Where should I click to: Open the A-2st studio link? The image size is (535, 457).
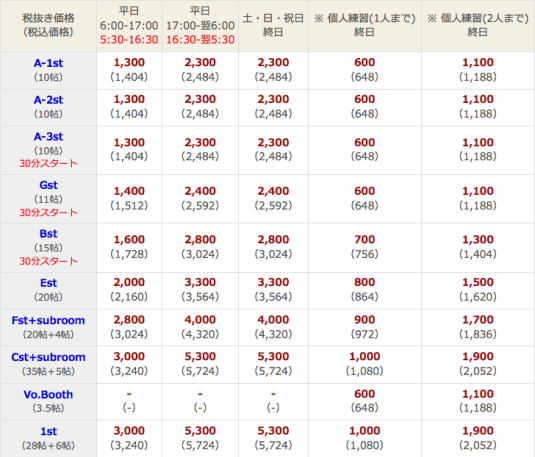pos(48,100)
